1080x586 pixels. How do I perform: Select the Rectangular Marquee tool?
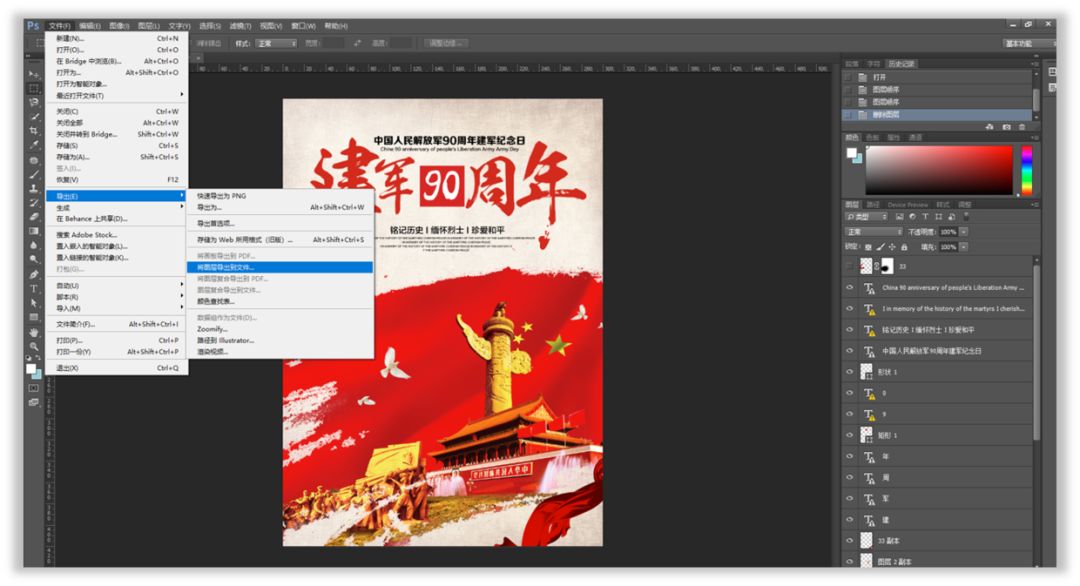click(x=33, y=88)
